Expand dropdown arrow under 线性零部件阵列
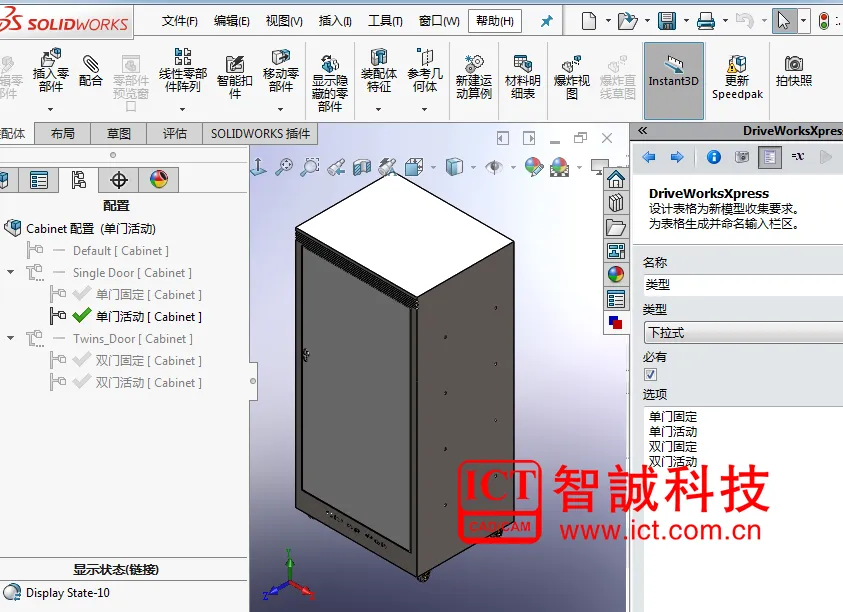Screen dimensions: 843x612 tap(182, 109)
